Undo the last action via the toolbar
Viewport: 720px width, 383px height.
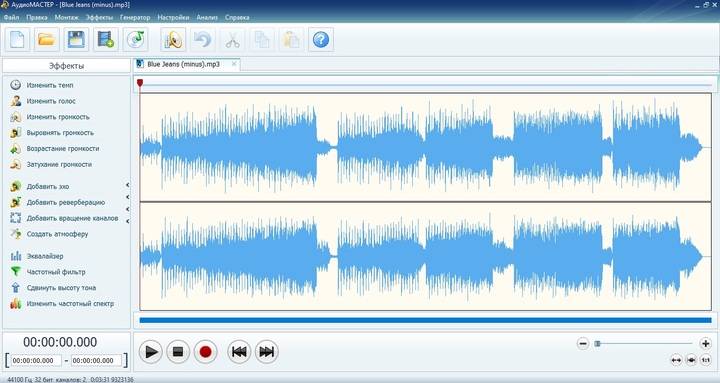[x=202, y=39]
